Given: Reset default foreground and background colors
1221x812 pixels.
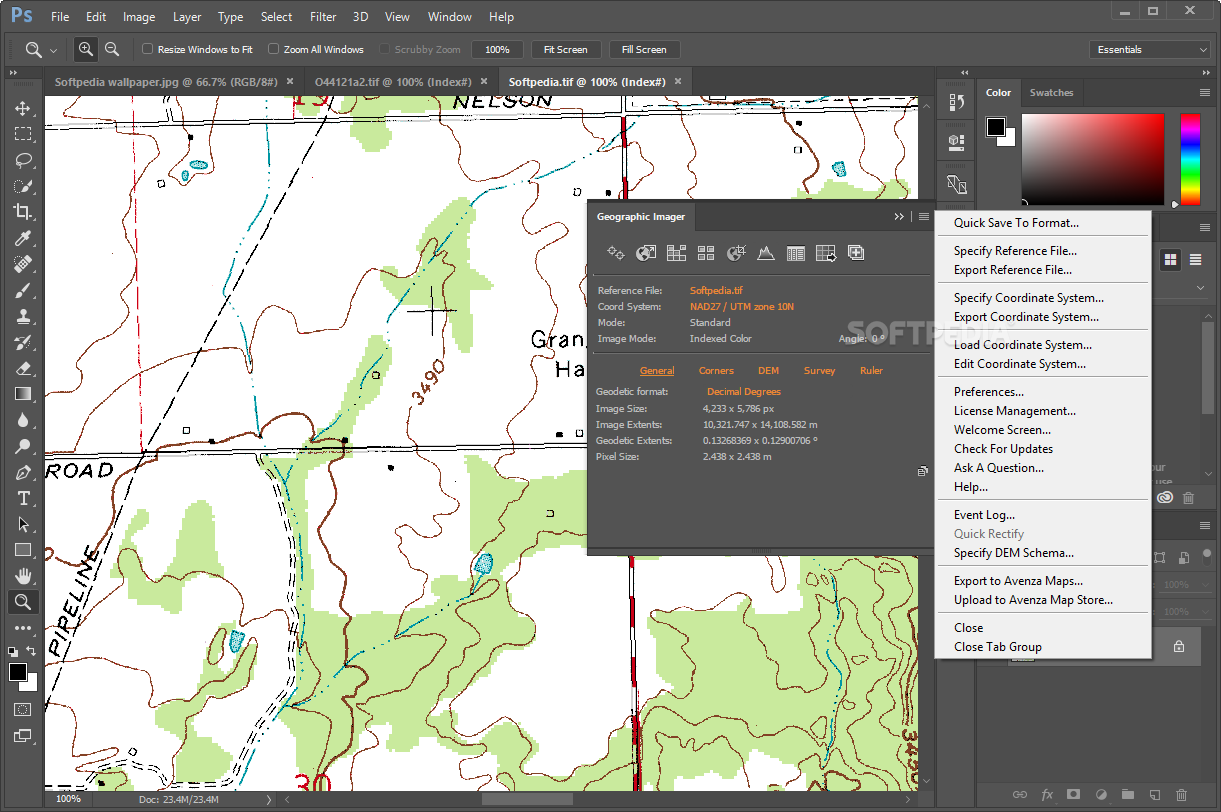Looking at the screenshot, I should 13,651.
